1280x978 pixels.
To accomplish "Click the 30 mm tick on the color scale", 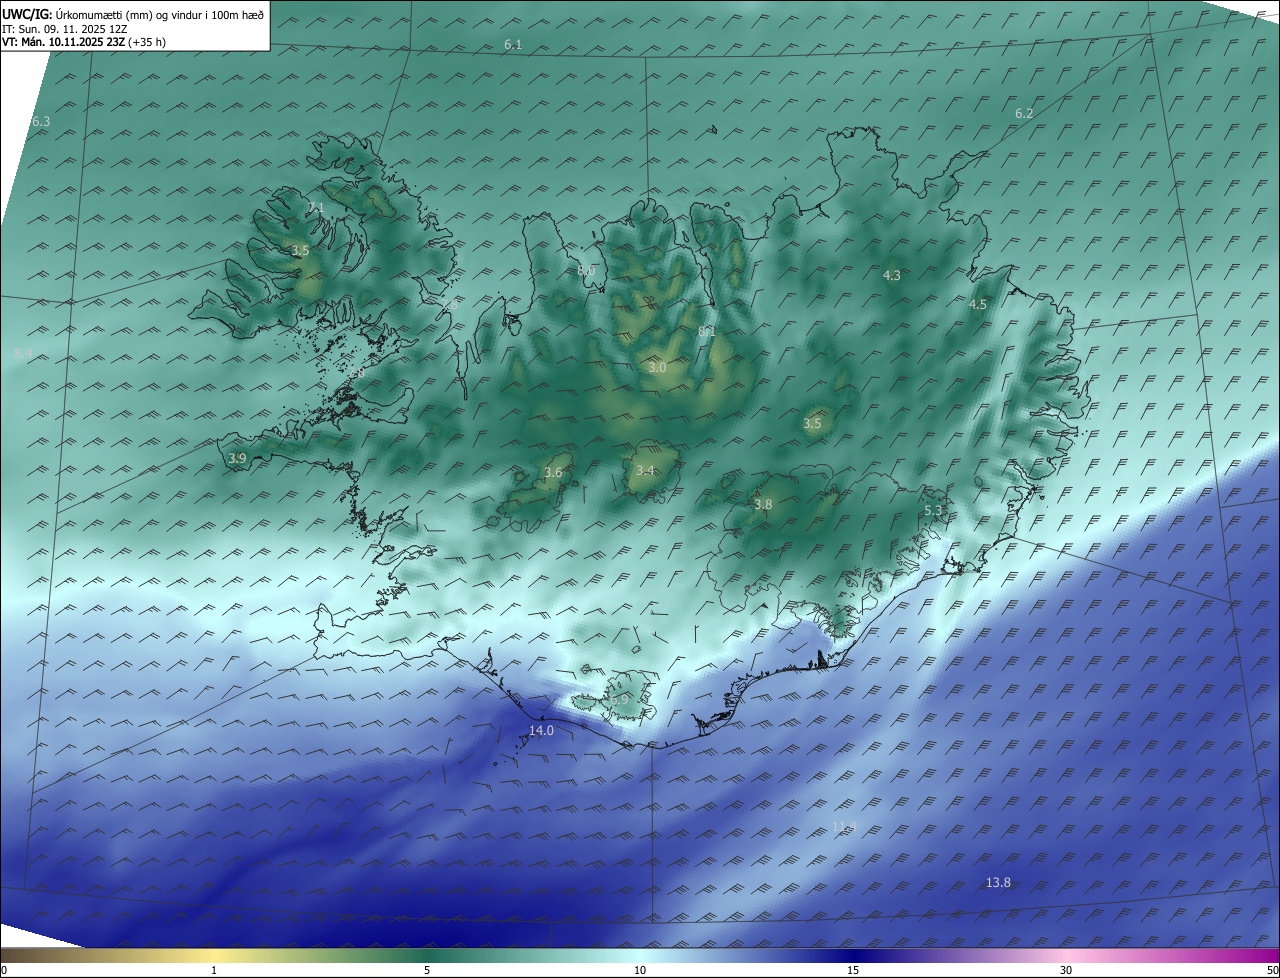I will 1066,971.
